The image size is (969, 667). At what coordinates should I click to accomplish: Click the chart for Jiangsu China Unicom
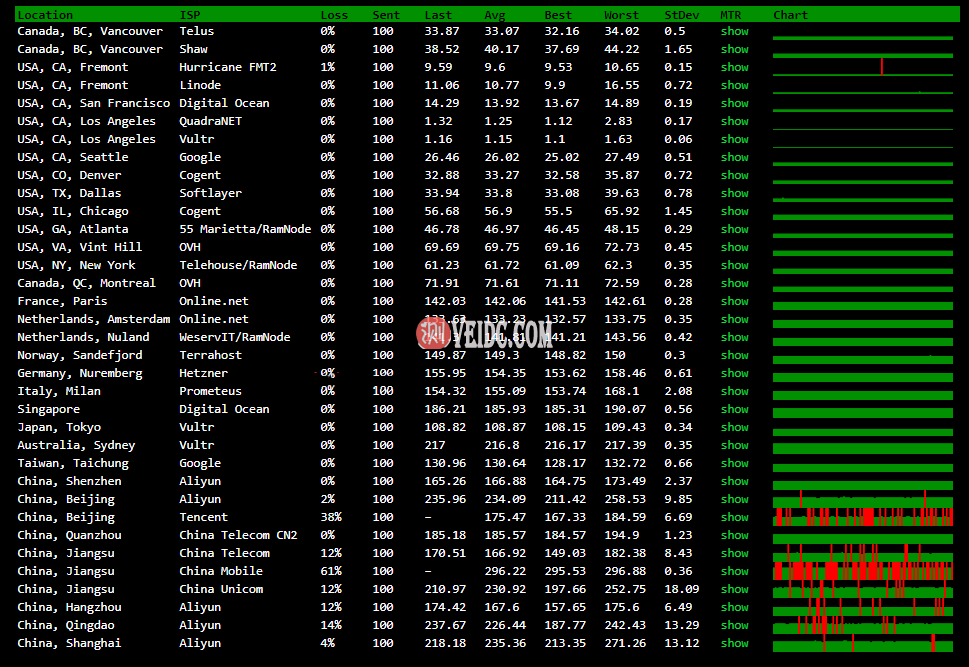point(862,589)
